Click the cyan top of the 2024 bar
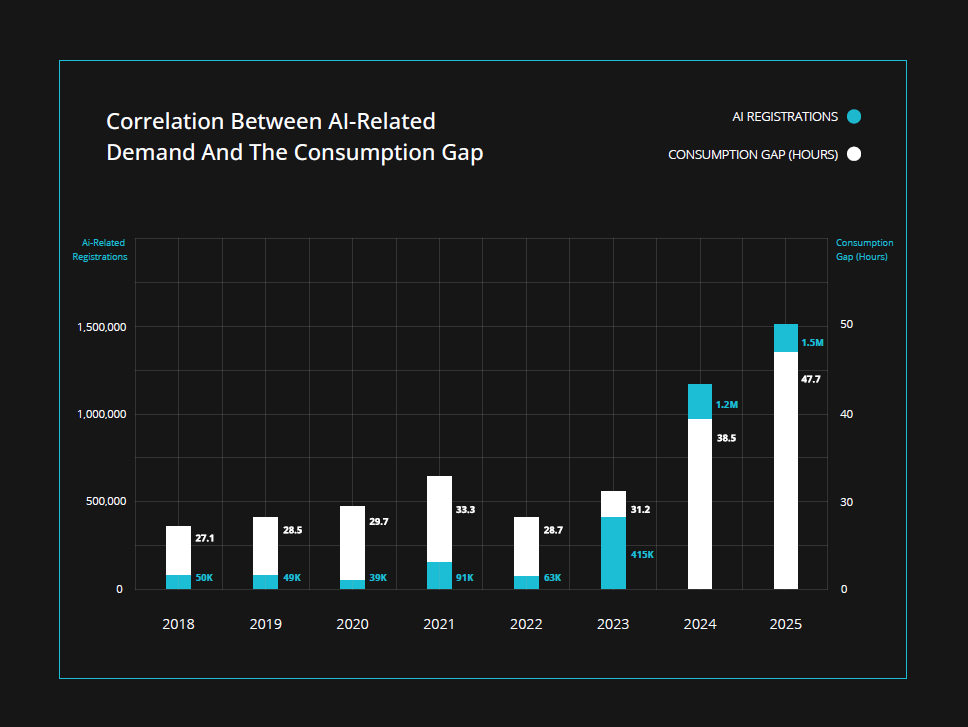 [700, 401]
